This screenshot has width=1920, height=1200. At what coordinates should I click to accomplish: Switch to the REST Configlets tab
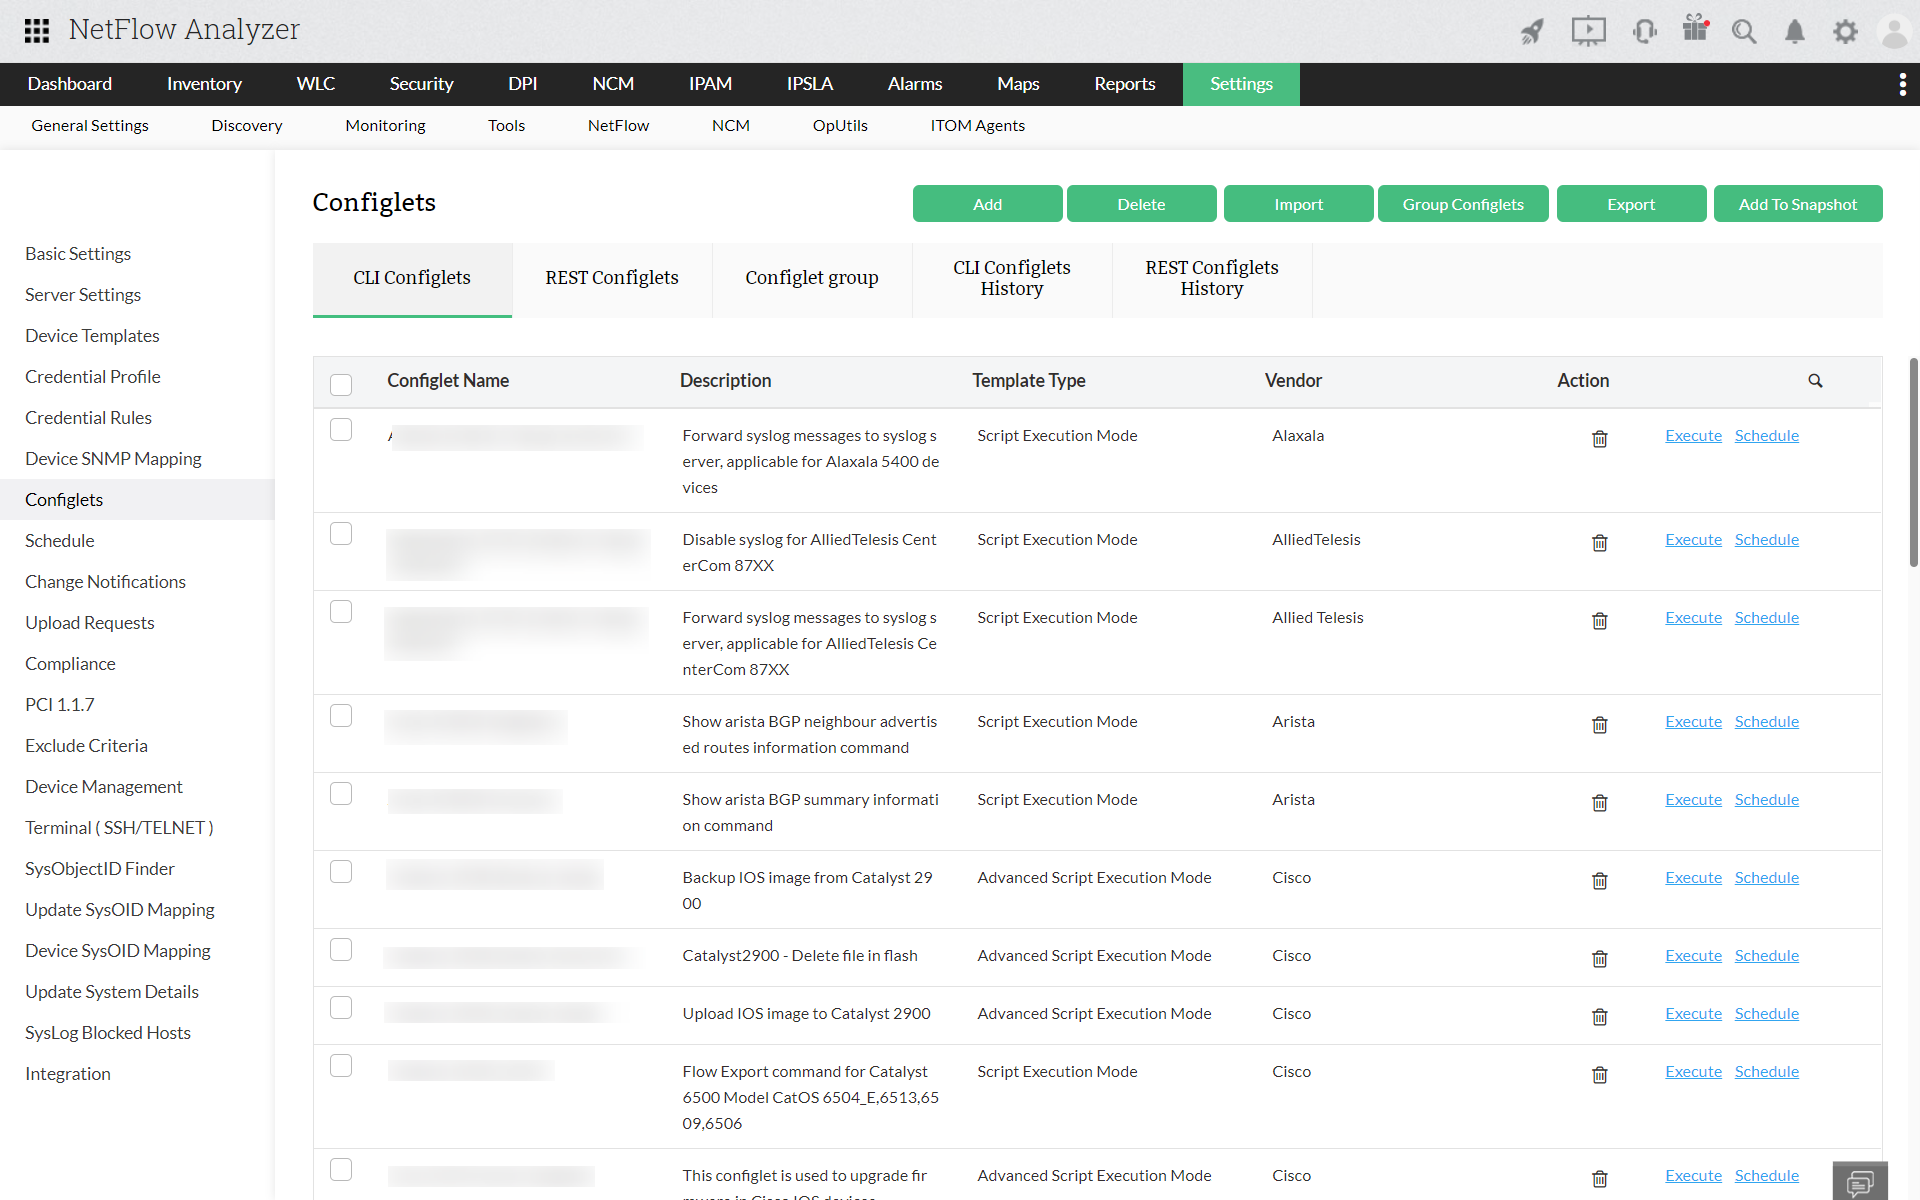[612, 278]
